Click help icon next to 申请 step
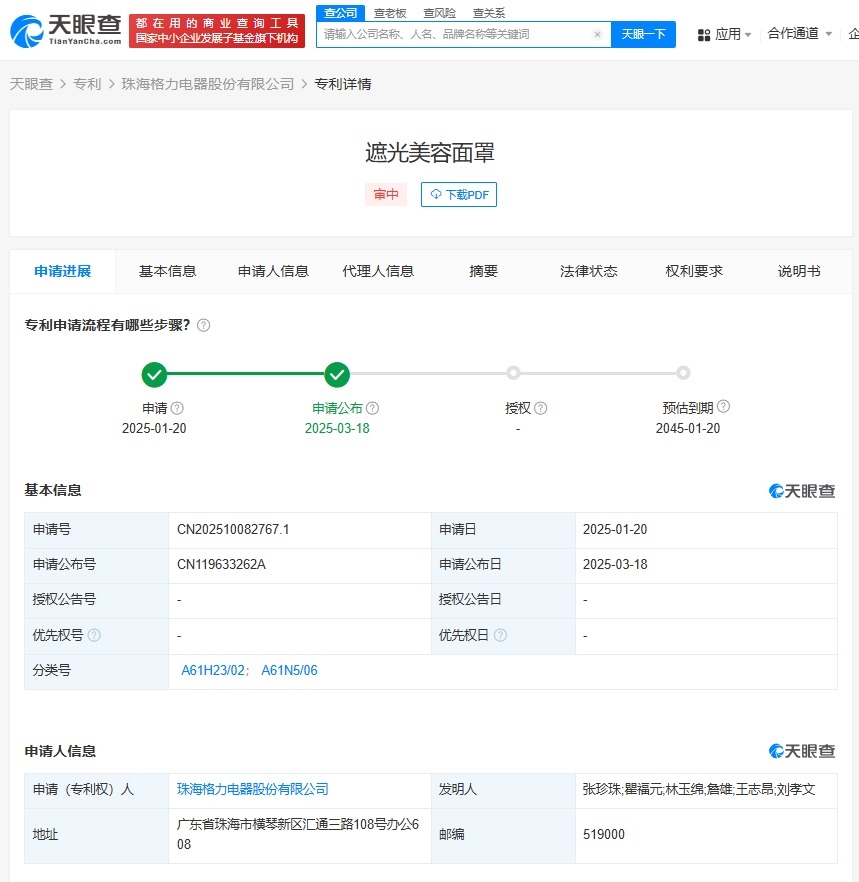The width and height of the screenshot is (859, 882). click(177, 408)
